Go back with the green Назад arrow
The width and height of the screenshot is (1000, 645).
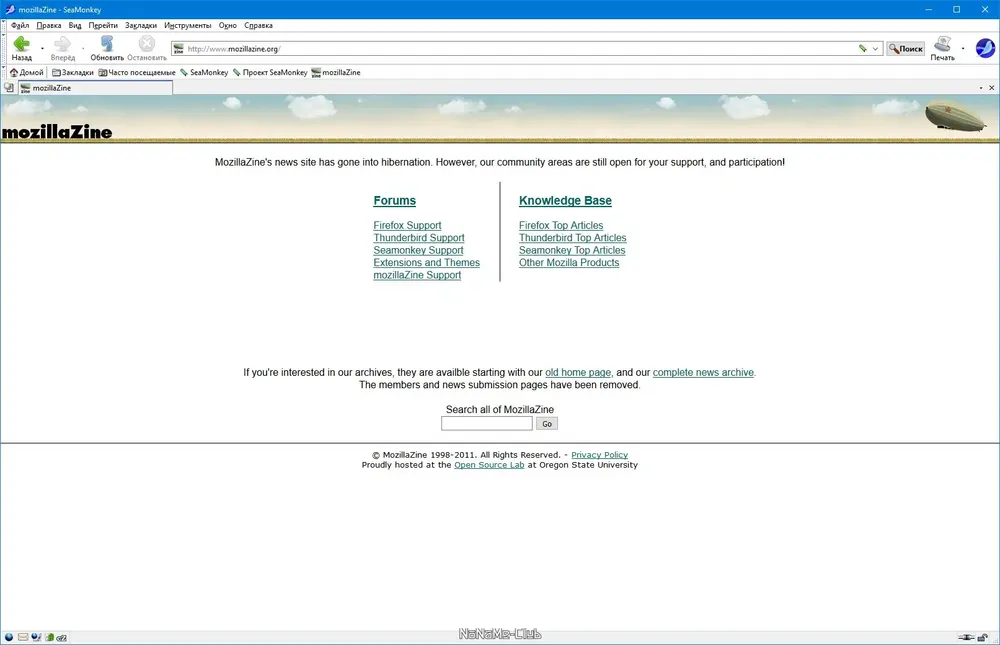(x=21, y=48)
